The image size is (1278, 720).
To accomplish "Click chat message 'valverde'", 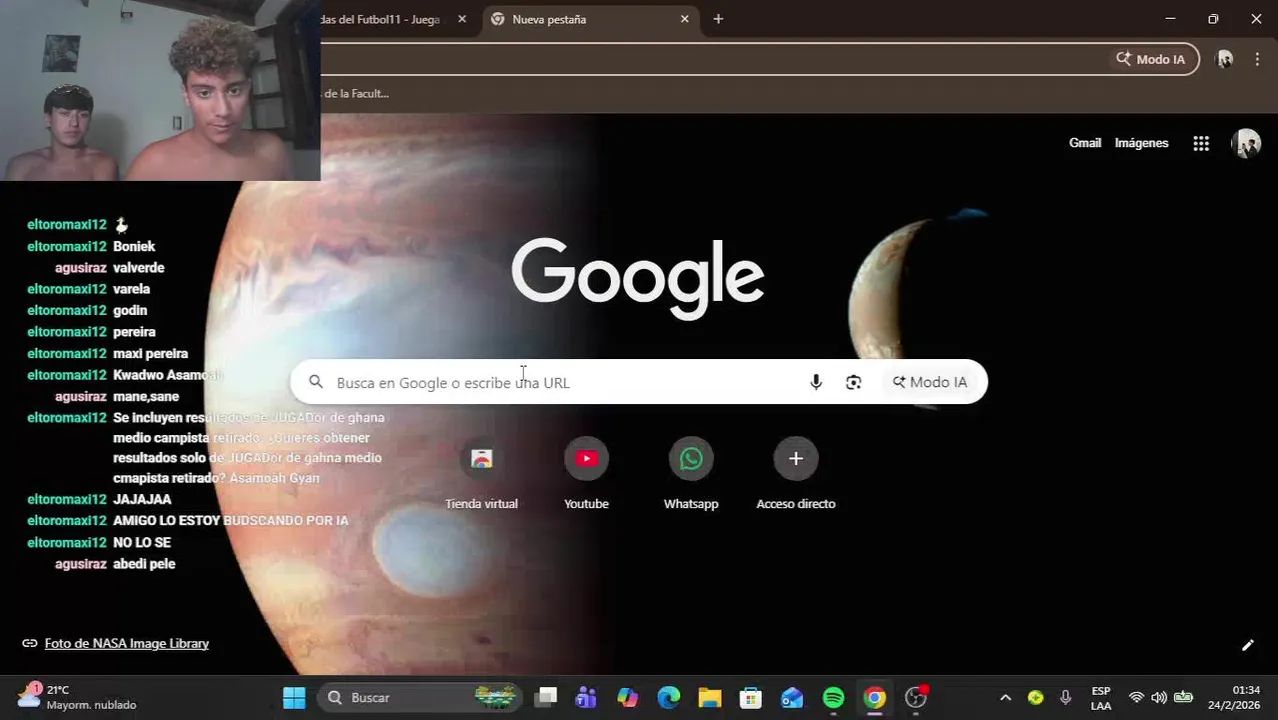I will (x=139, y=267).
